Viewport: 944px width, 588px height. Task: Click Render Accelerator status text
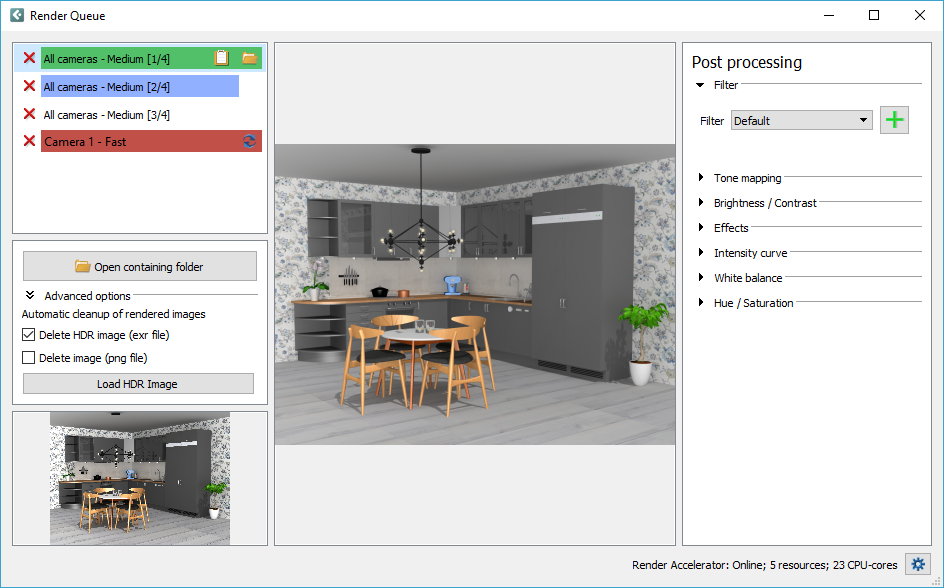765,565
